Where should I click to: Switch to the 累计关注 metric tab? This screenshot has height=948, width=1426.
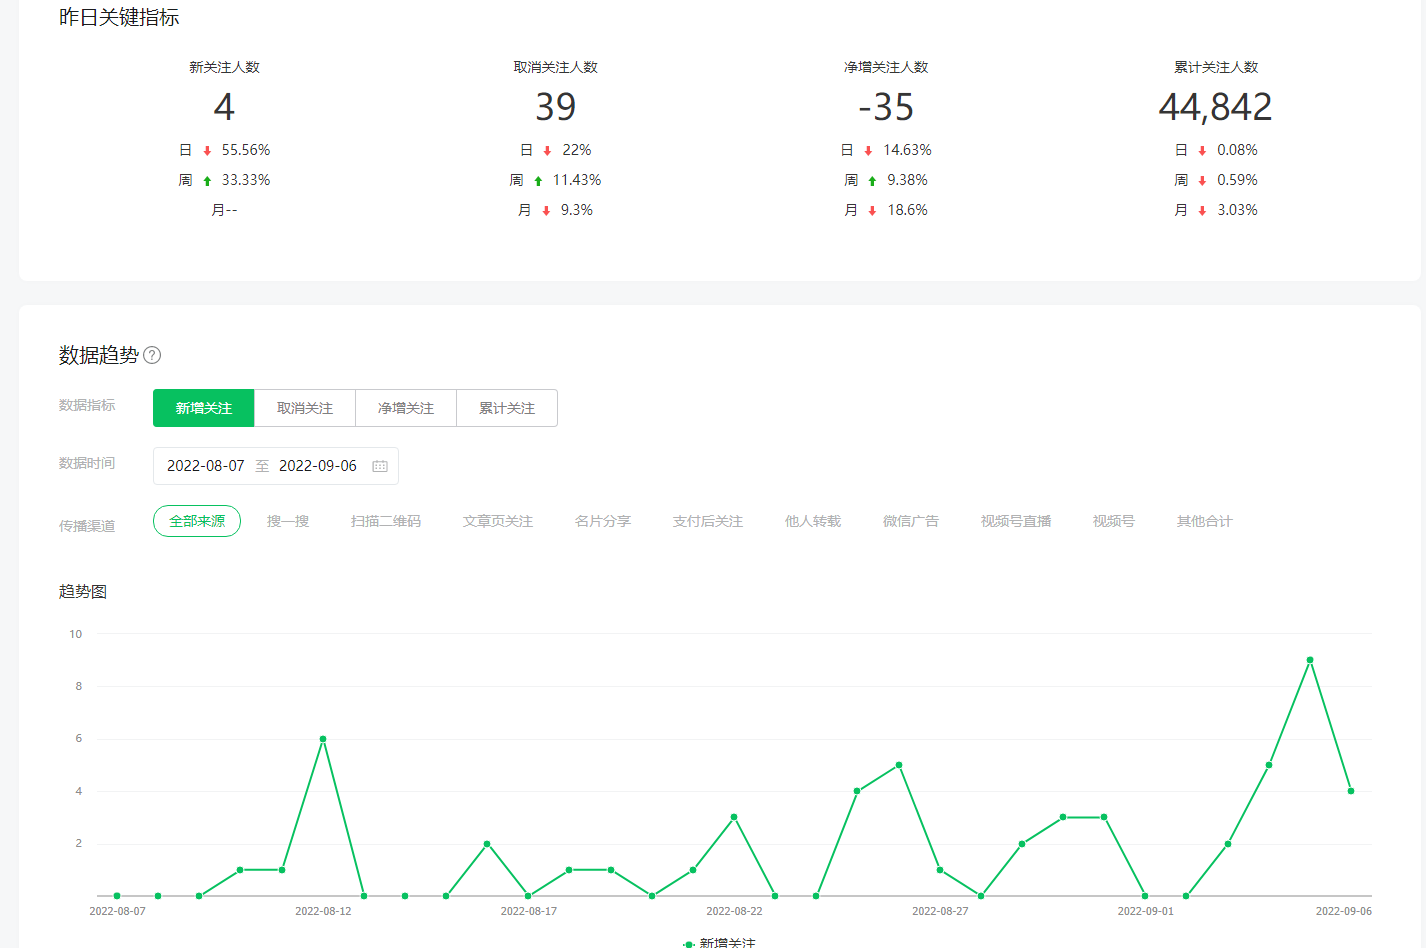coord(507,408)
